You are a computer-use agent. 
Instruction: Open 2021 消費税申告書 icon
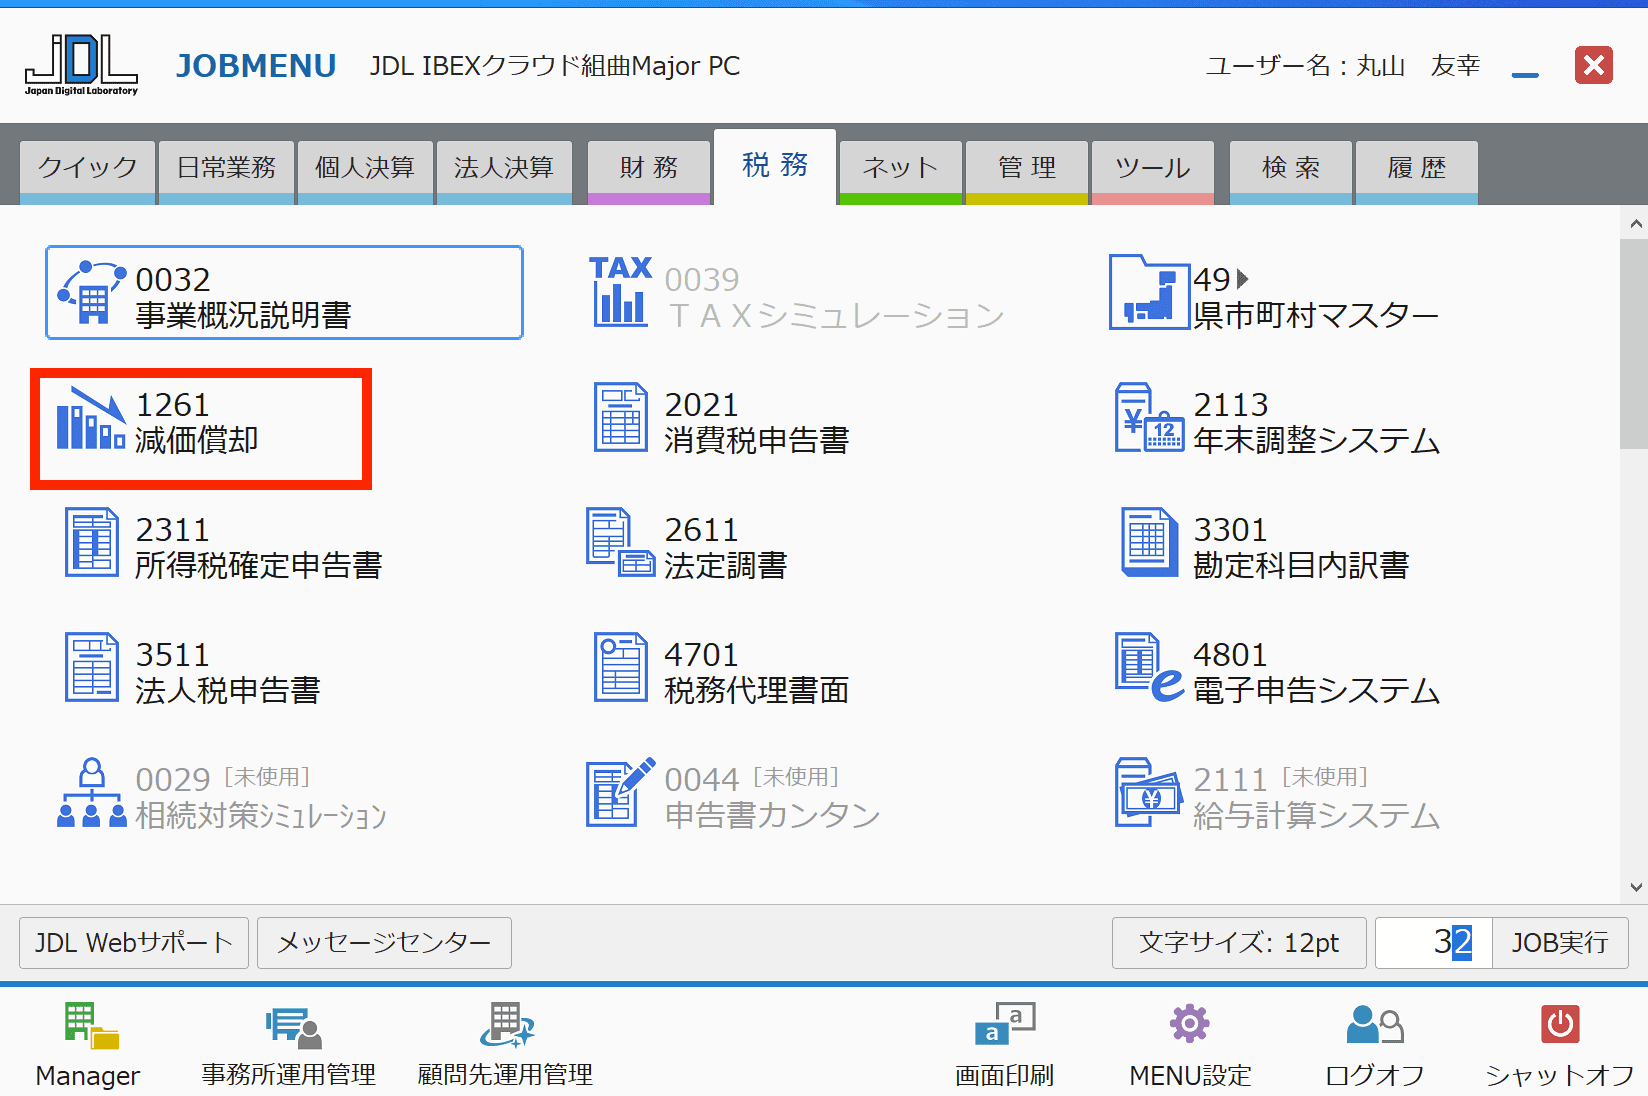(x=620, y=417)
